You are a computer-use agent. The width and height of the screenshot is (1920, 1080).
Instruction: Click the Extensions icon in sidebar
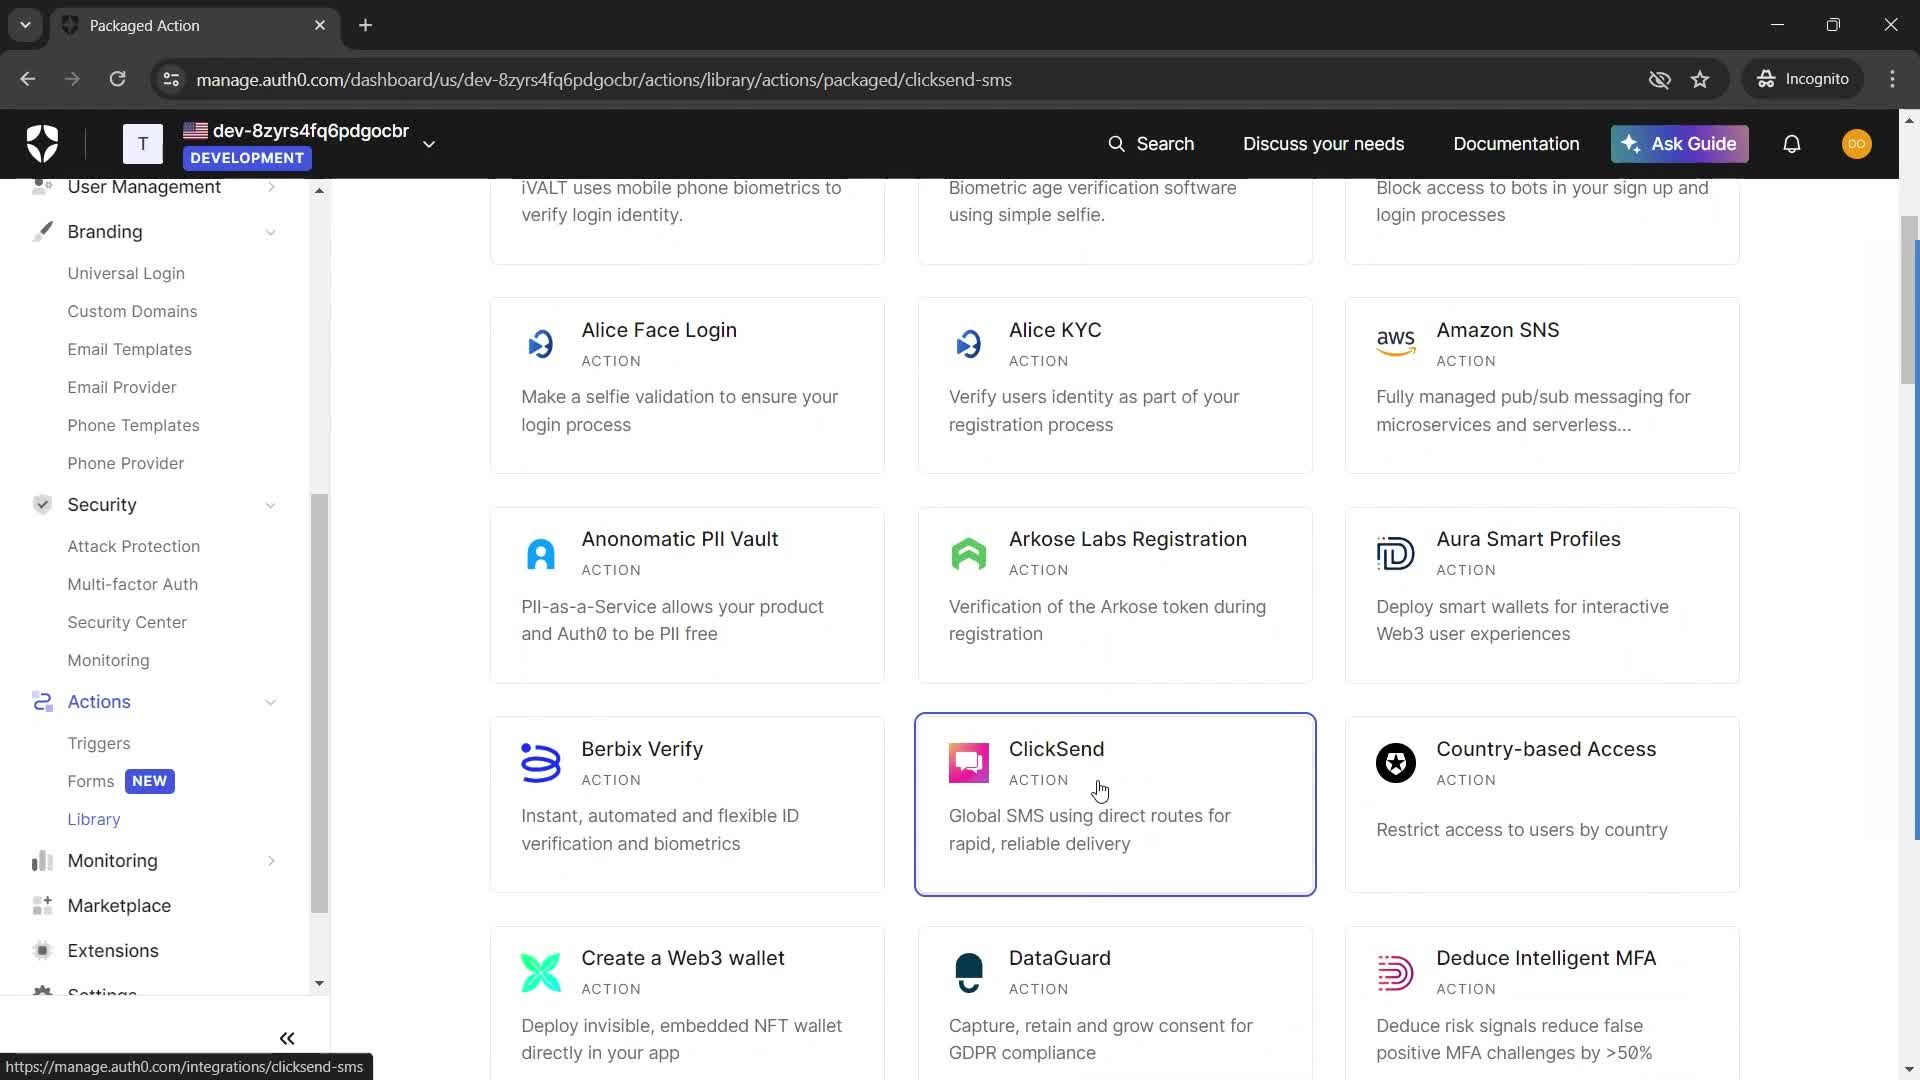[42, 951]
